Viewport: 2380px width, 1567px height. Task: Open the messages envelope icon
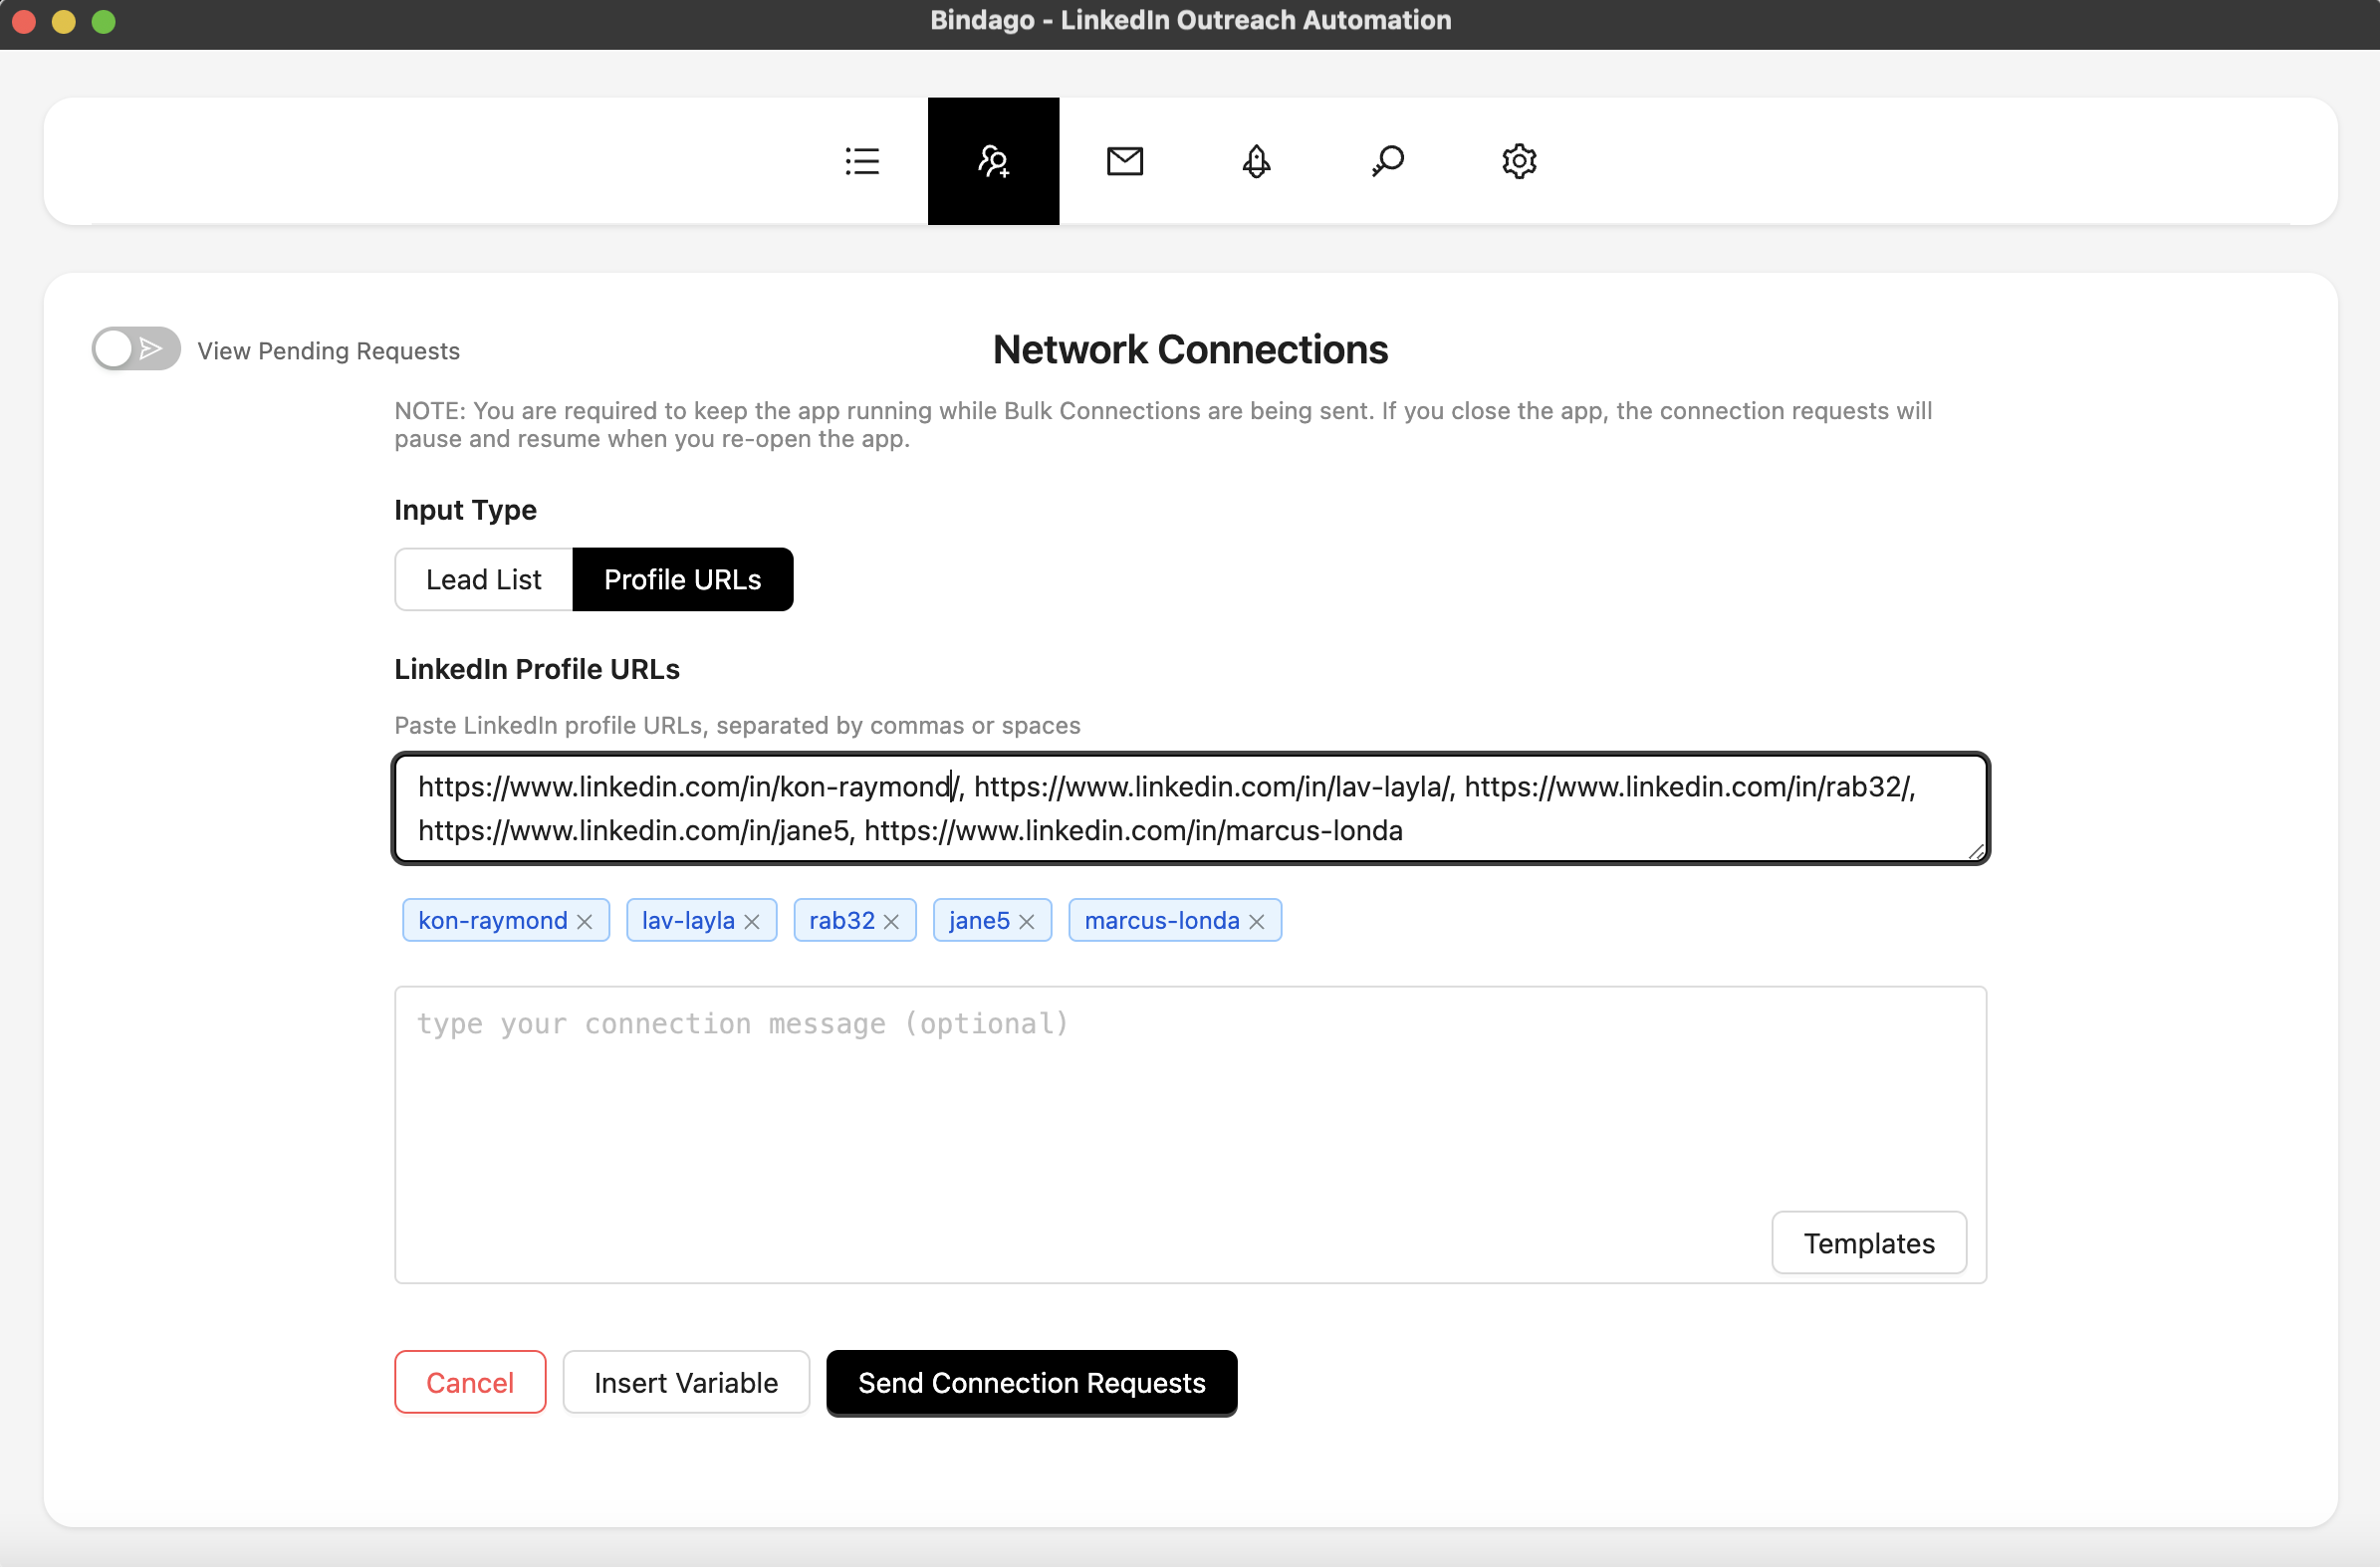click(1125, 161)
